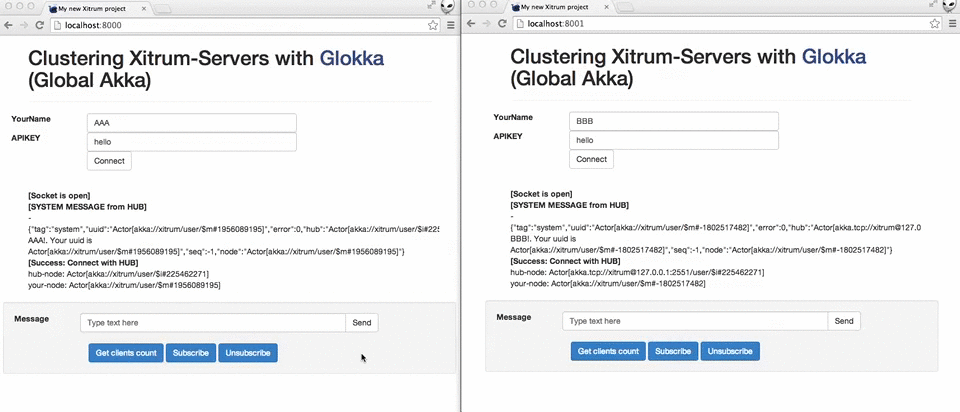Go back in the localhost:8000 window

pos(8,25)
